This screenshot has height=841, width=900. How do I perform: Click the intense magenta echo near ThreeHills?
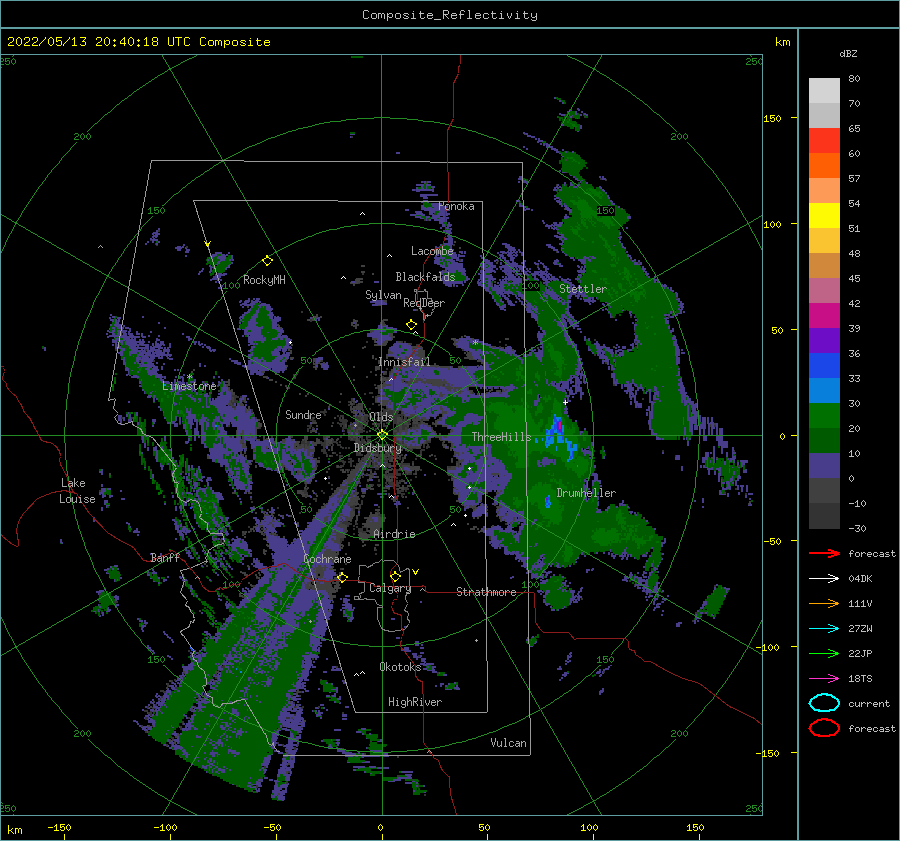(559, 427)
